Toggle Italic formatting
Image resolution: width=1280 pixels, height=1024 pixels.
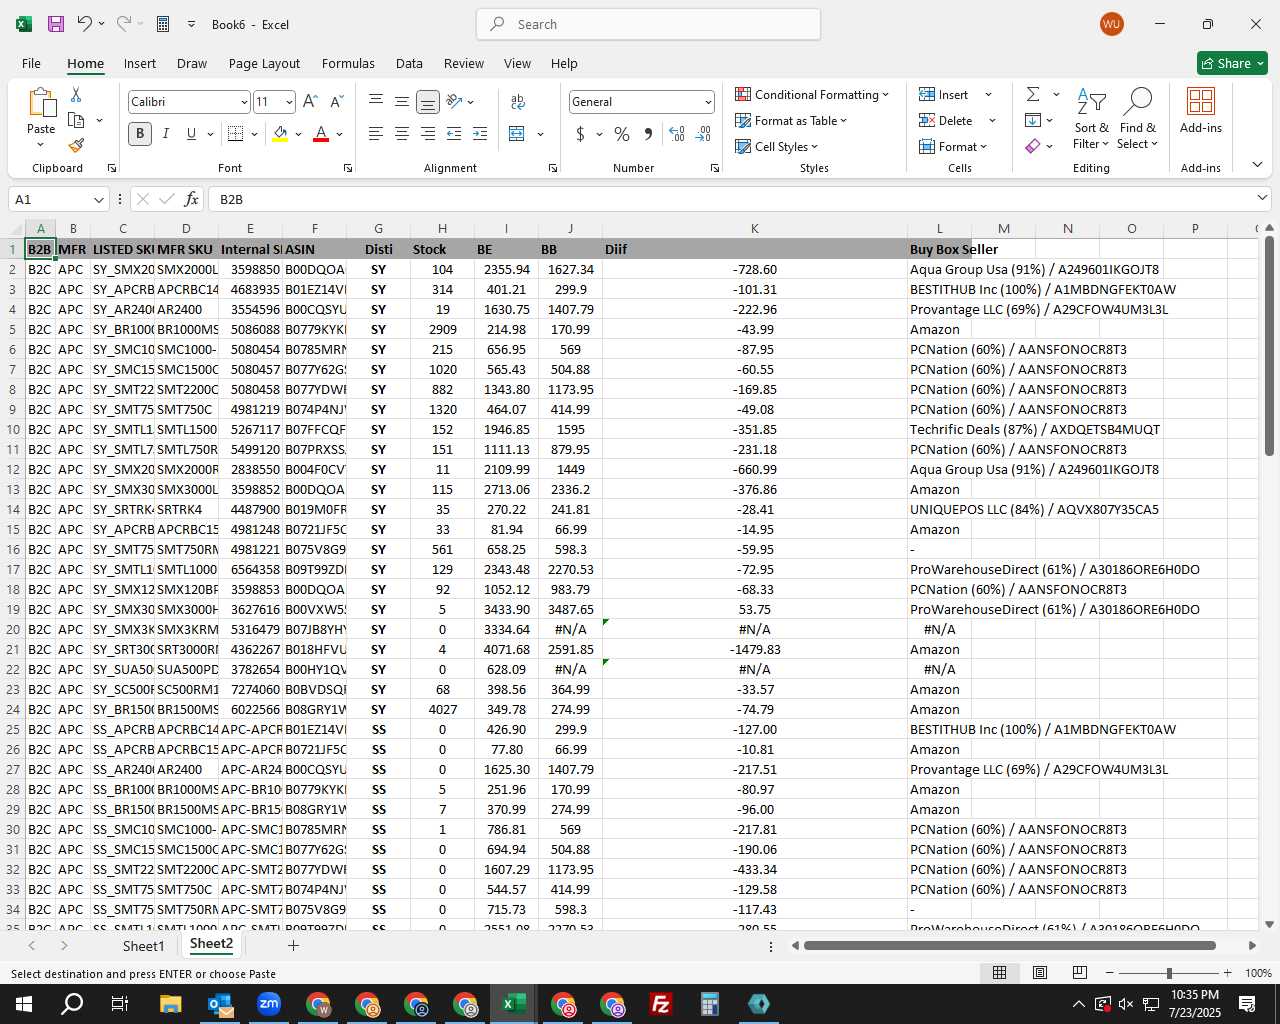point(166,134)
